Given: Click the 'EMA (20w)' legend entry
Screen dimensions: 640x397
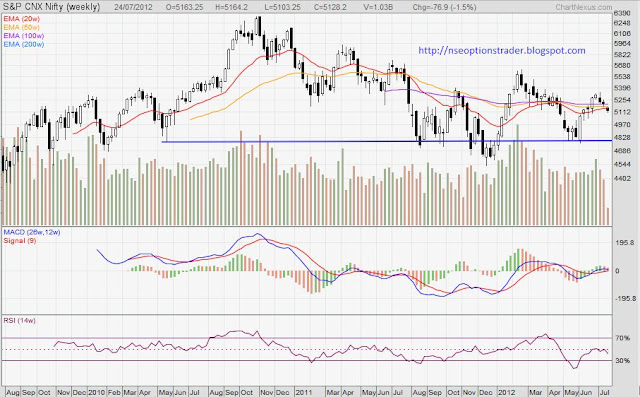Looking at the screenshot, I should coord(22,19).
